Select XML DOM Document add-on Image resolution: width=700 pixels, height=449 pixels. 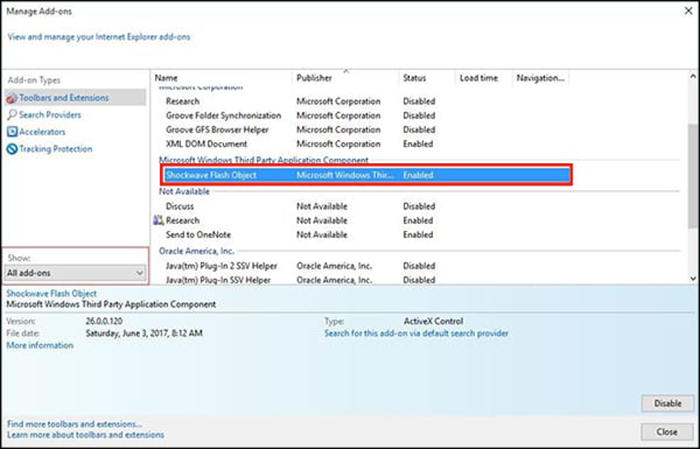[206, 144]
